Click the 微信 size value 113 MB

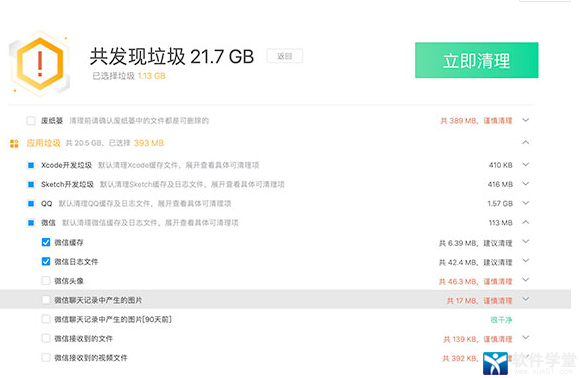(500, 223)
